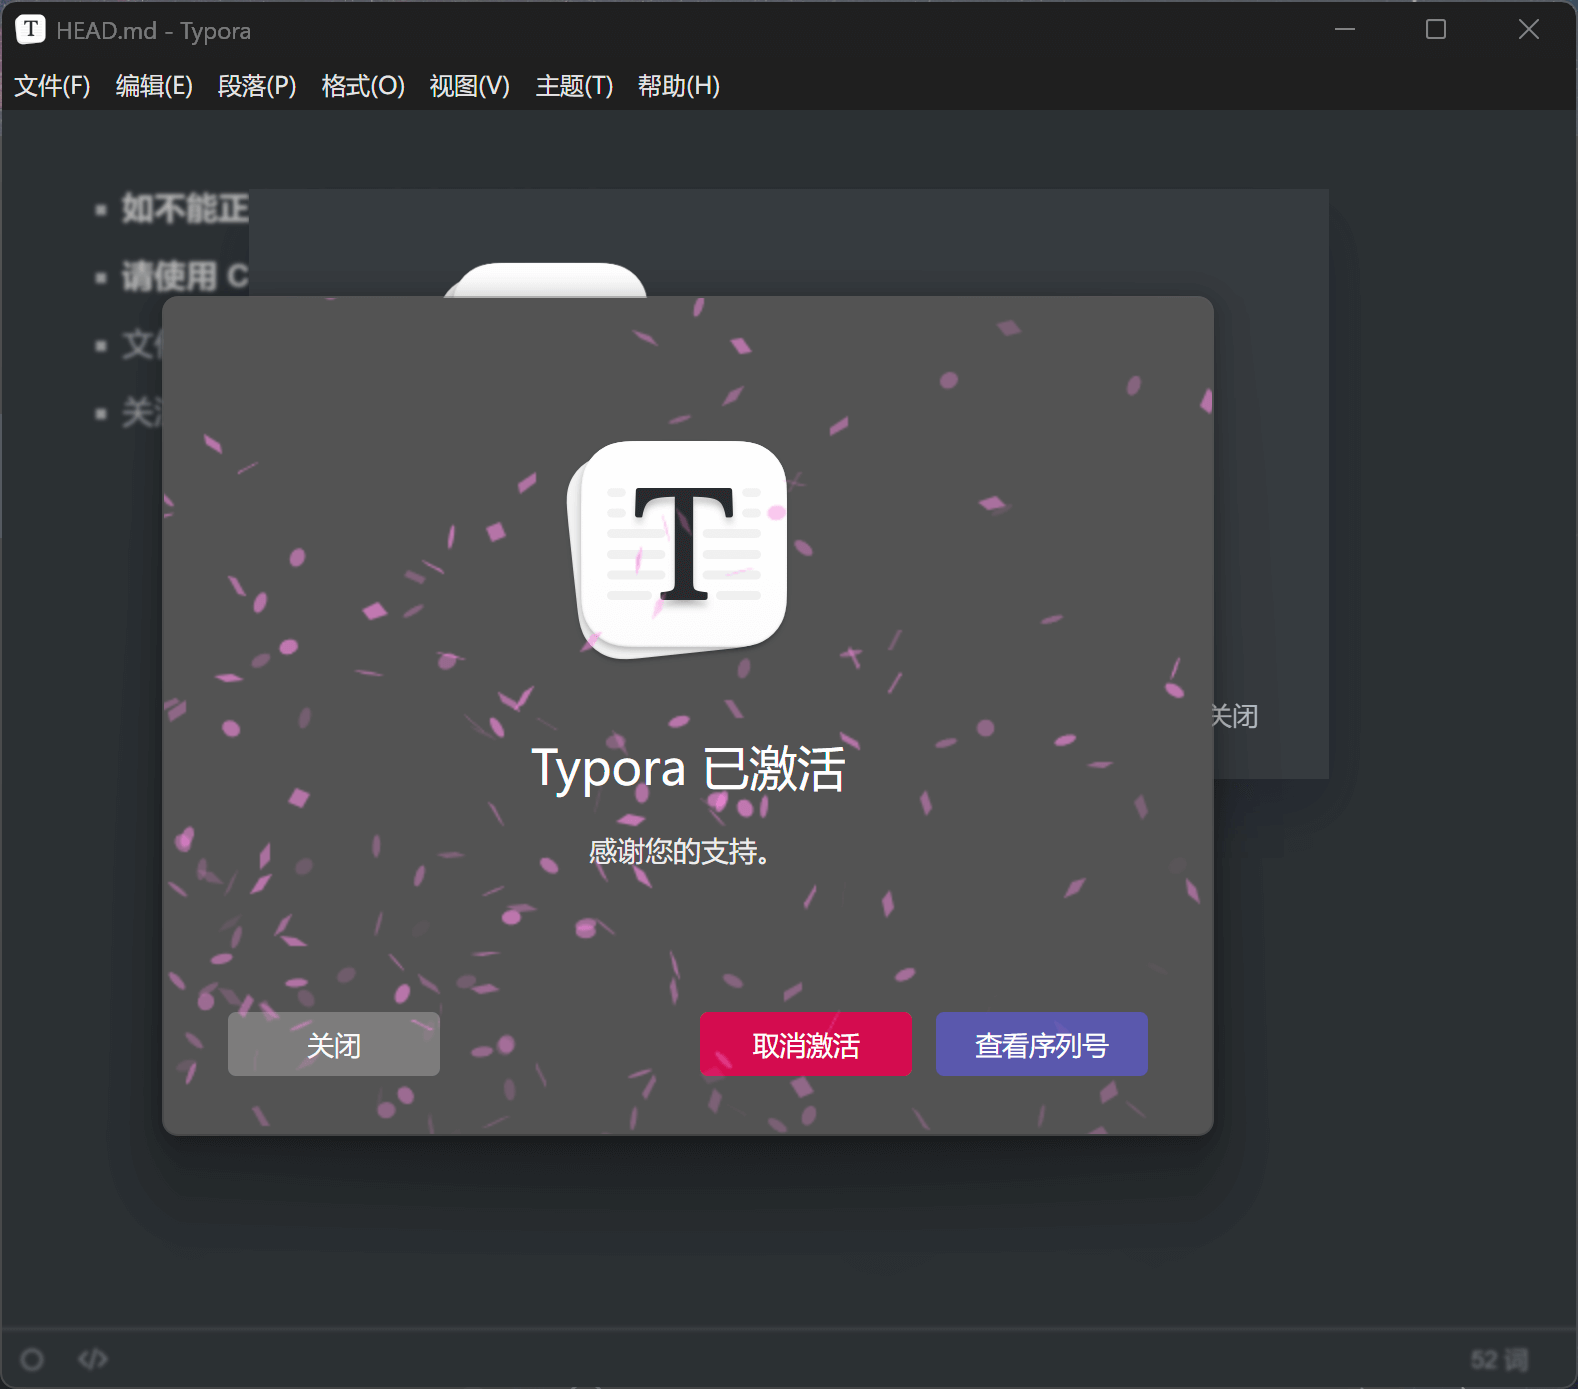Image resolution: width=1578 pixels, height=1389 pixels.
Task: Open the 主题(T) menu
Action: pos(574,86)
